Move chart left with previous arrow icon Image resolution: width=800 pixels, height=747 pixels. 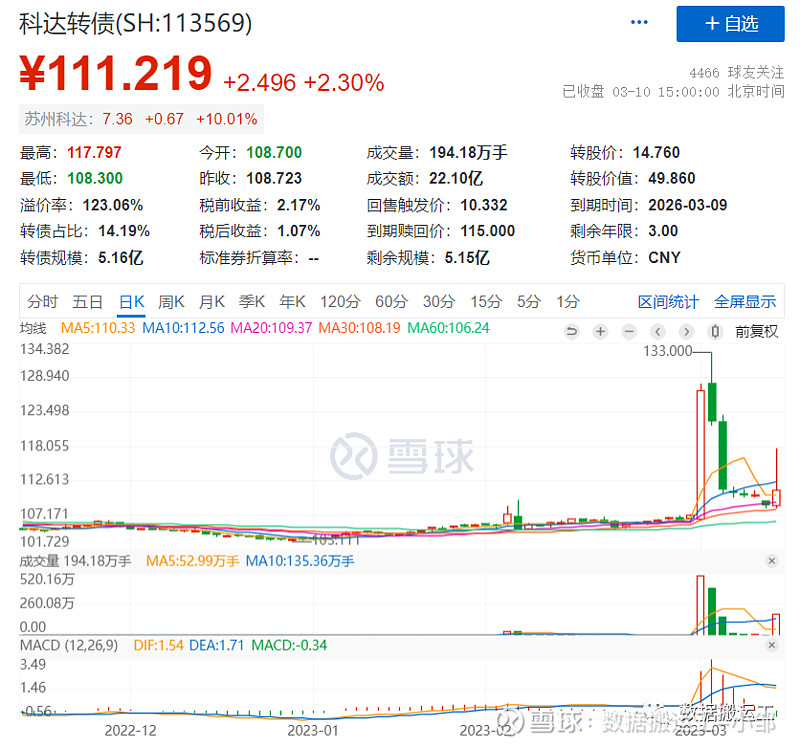coord(658,332)
